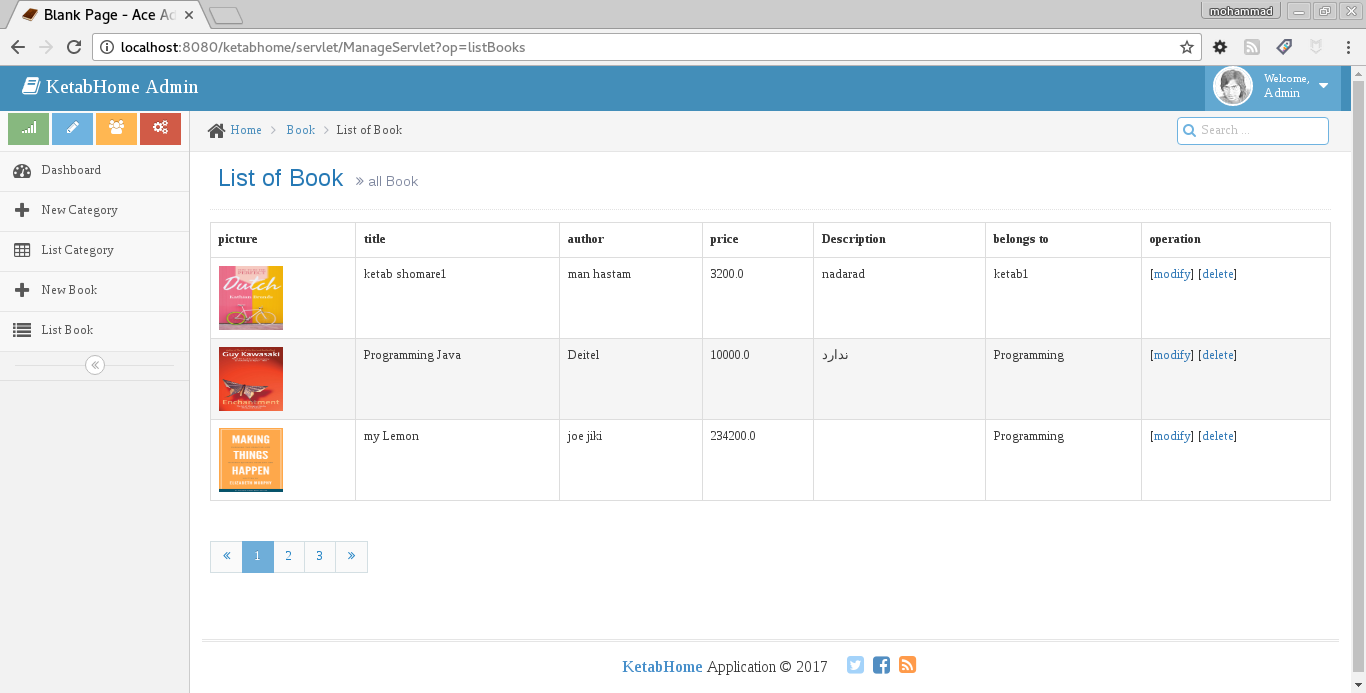Open Chrome three-dot menu
The width and height of the screenshot is (1366, 693).
(1349, 47)
